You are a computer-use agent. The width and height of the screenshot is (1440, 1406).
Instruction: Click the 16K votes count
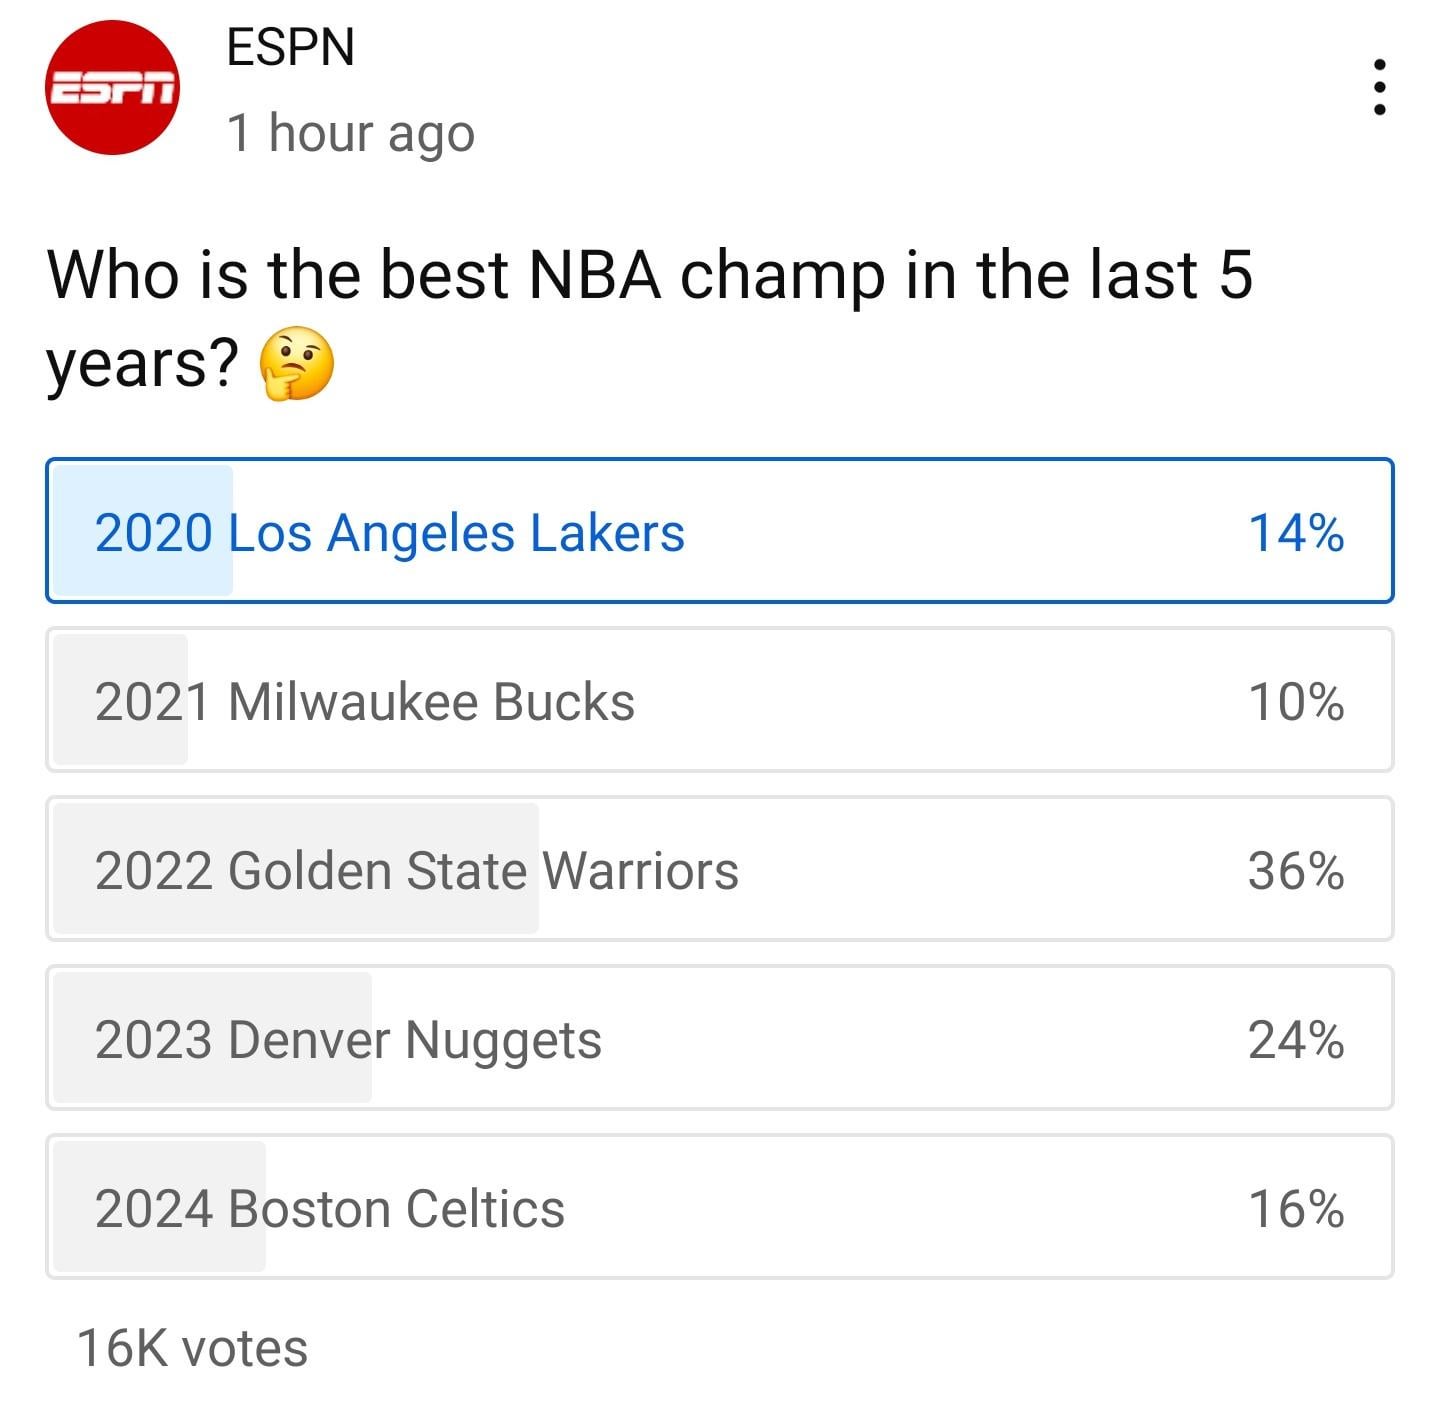click(192, 1348)
